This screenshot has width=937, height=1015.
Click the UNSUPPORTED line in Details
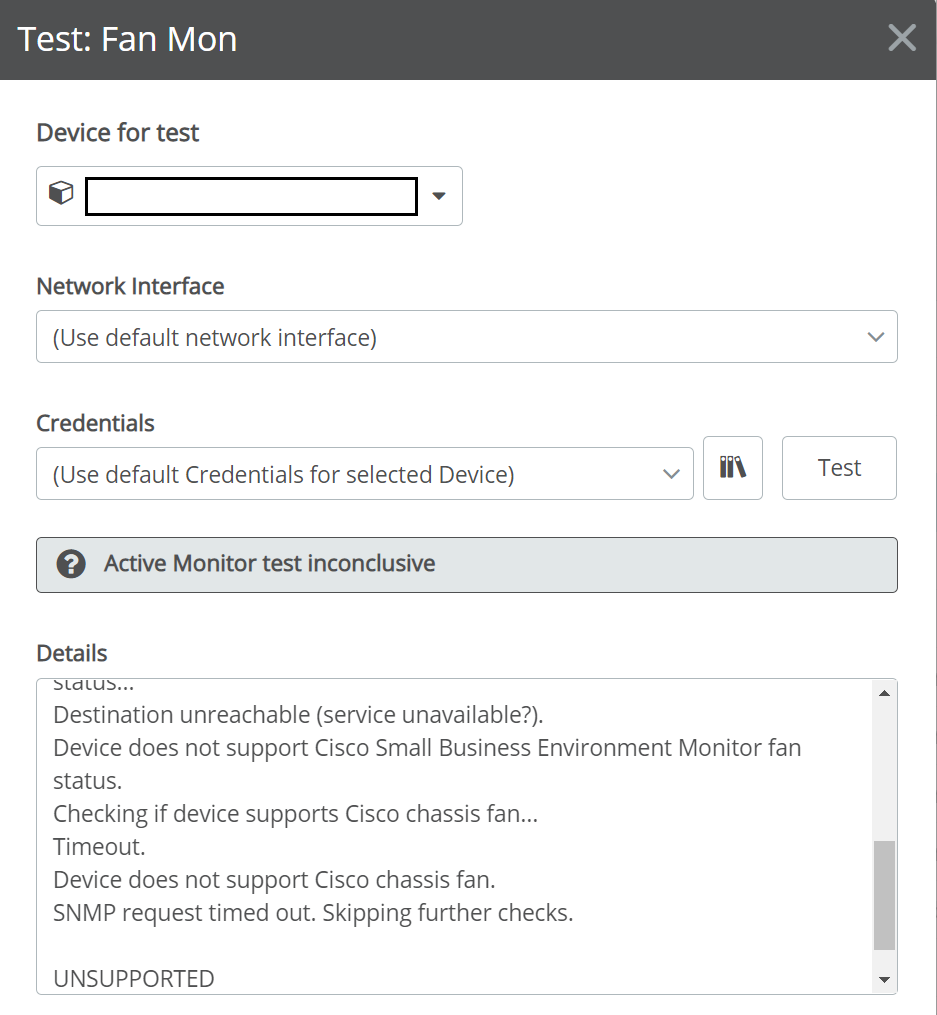click(x=132, y=978)
